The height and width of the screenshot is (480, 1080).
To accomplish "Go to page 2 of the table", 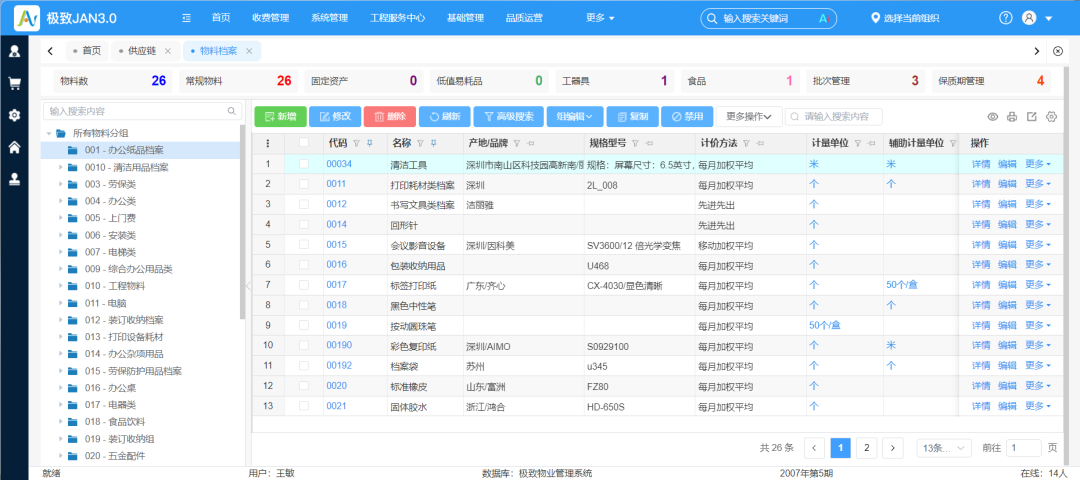I will point(866,448).
